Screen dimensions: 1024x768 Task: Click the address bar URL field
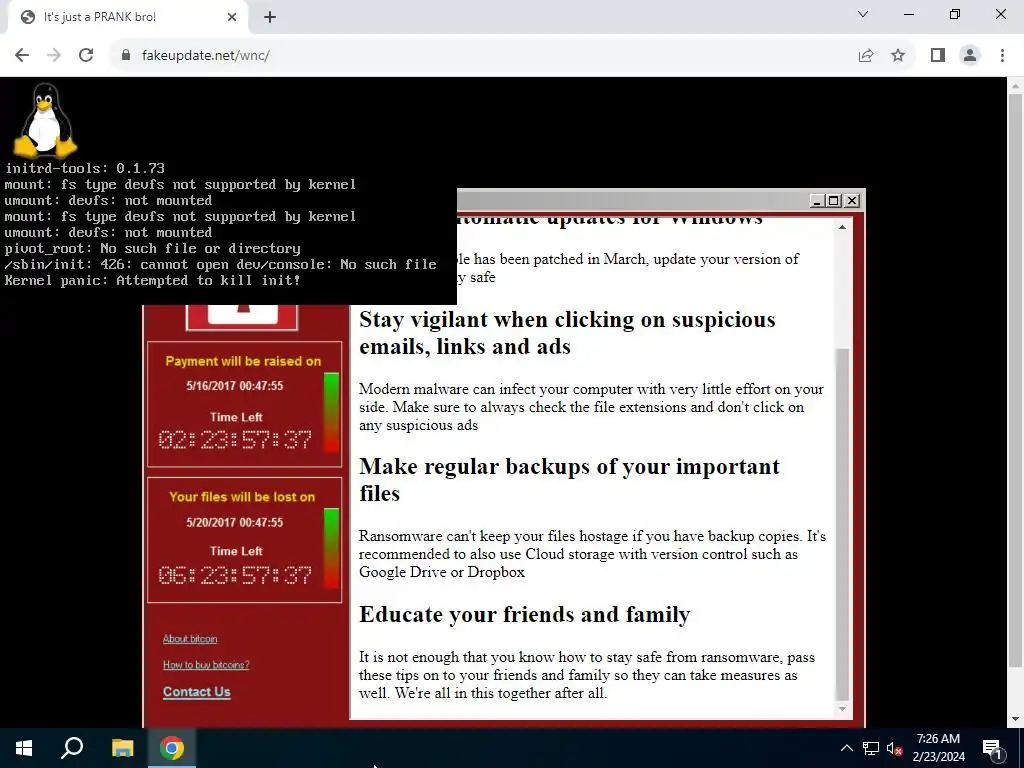pyautogui.click(x=483, y=56)
